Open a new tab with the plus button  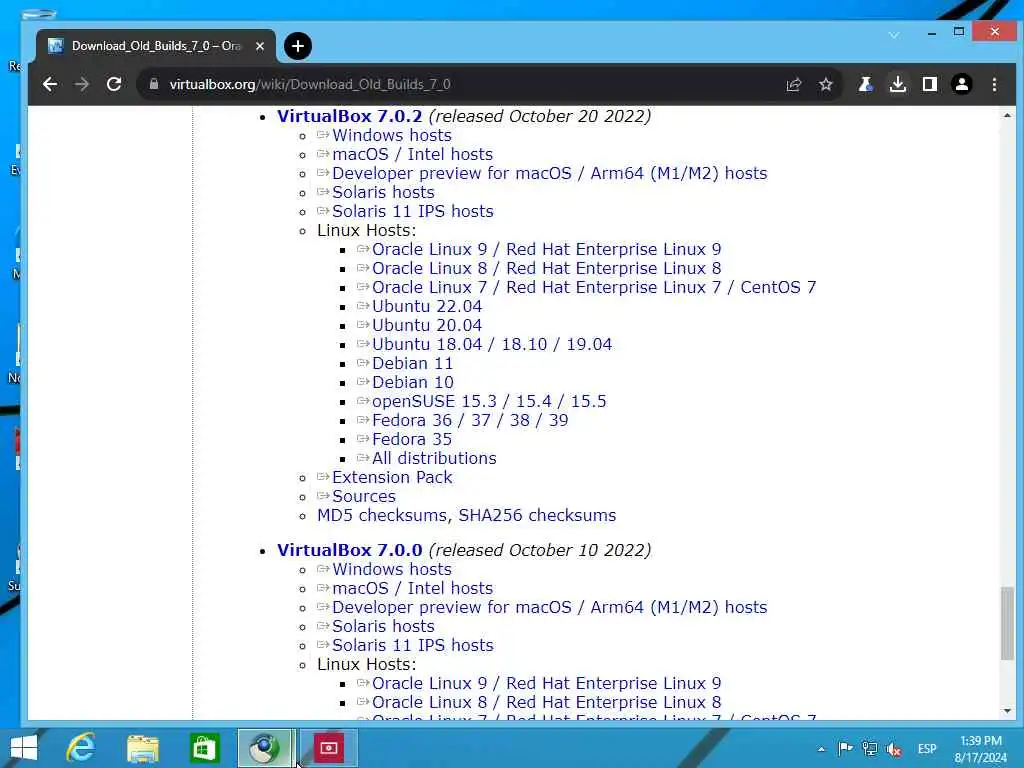coord(298,46)
